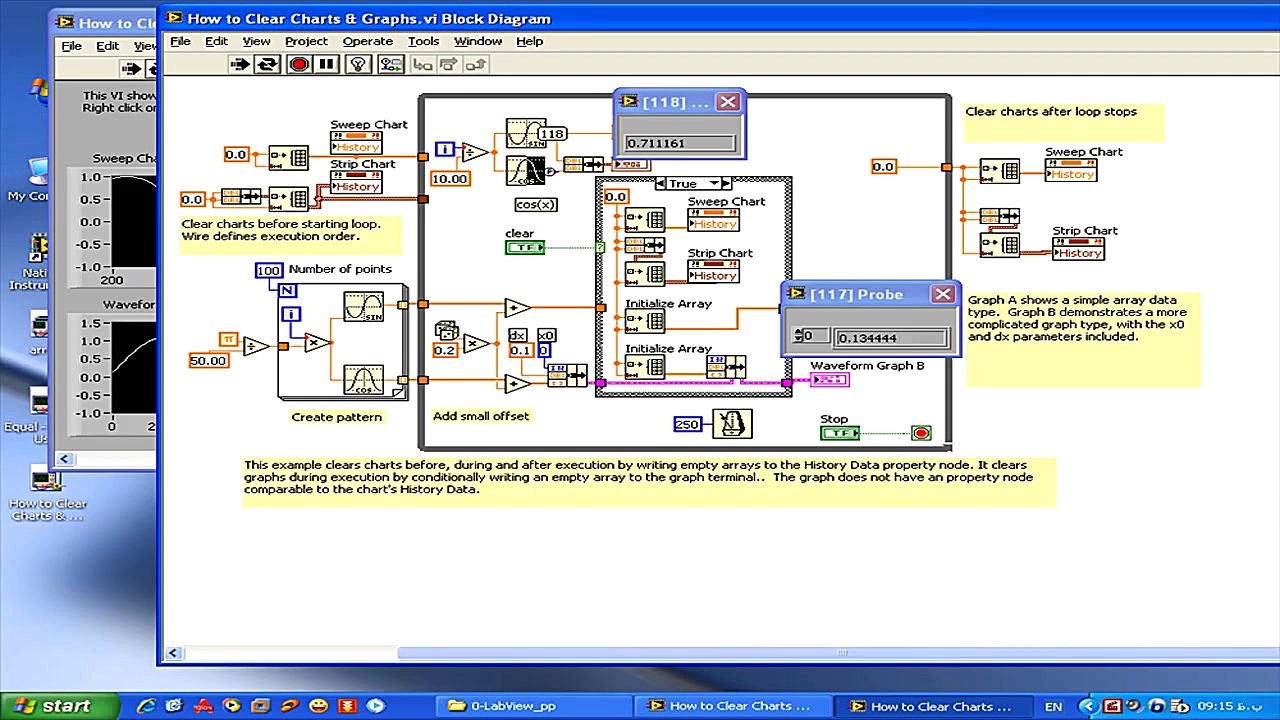The image size is (1280, 720).
Task: Close the [118] probe window
Action: 728,102
